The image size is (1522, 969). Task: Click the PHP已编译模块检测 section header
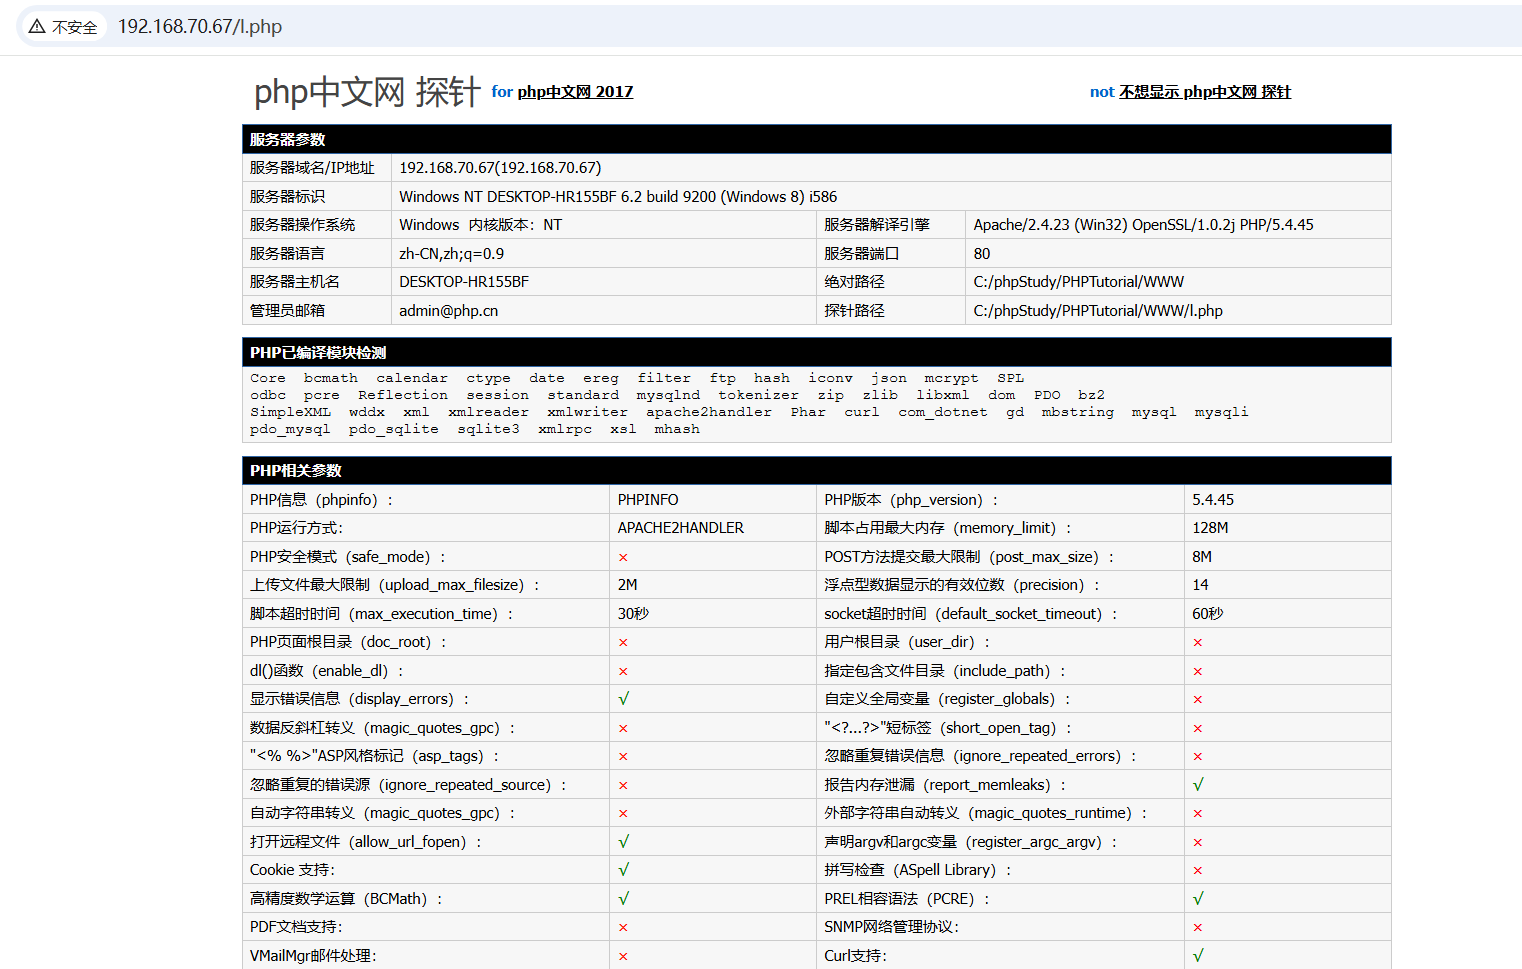point(817,352)
